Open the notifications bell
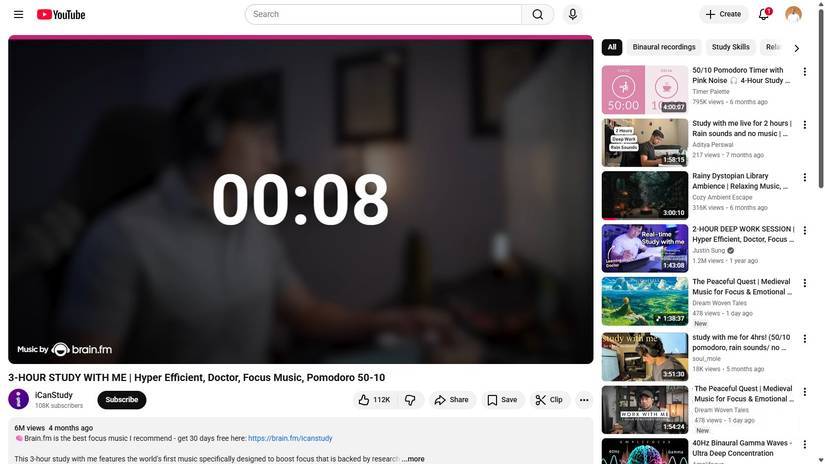825x464 pixels. (764, 14)
